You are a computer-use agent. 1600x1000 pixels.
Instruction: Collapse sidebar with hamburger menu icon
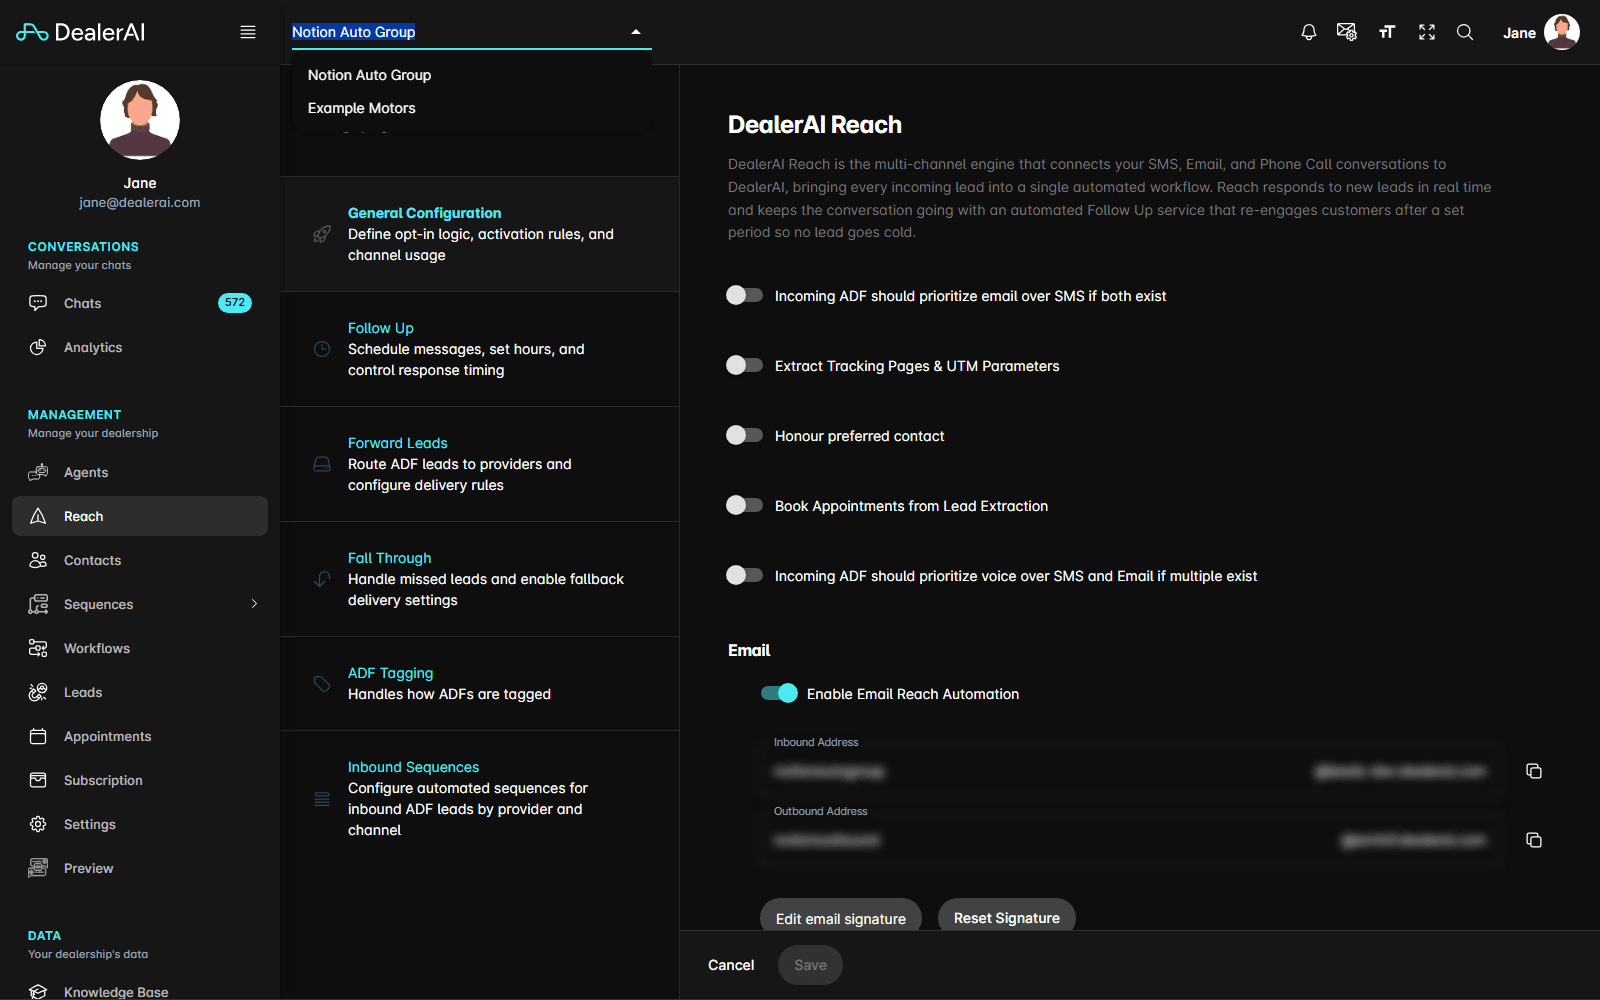pos(248,32)
